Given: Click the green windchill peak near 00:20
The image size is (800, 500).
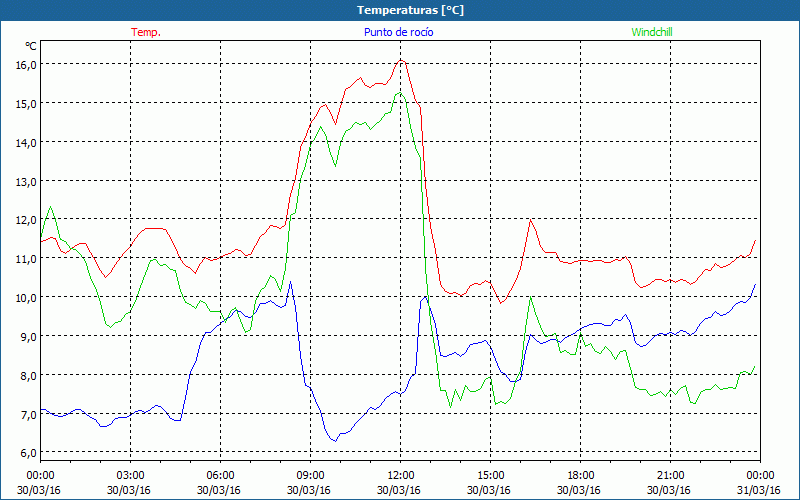Looking at the screenshot, I should click(50, 207).
